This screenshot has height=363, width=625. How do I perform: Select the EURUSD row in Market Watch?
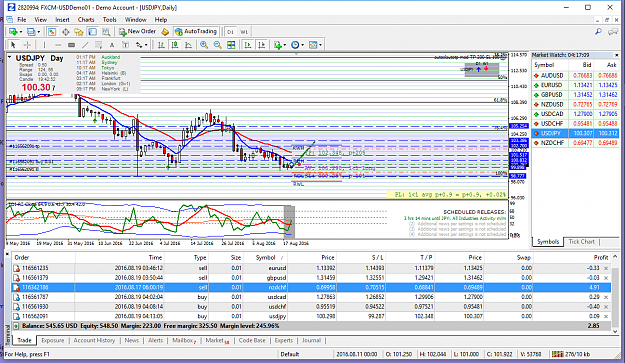click(575, 85)
